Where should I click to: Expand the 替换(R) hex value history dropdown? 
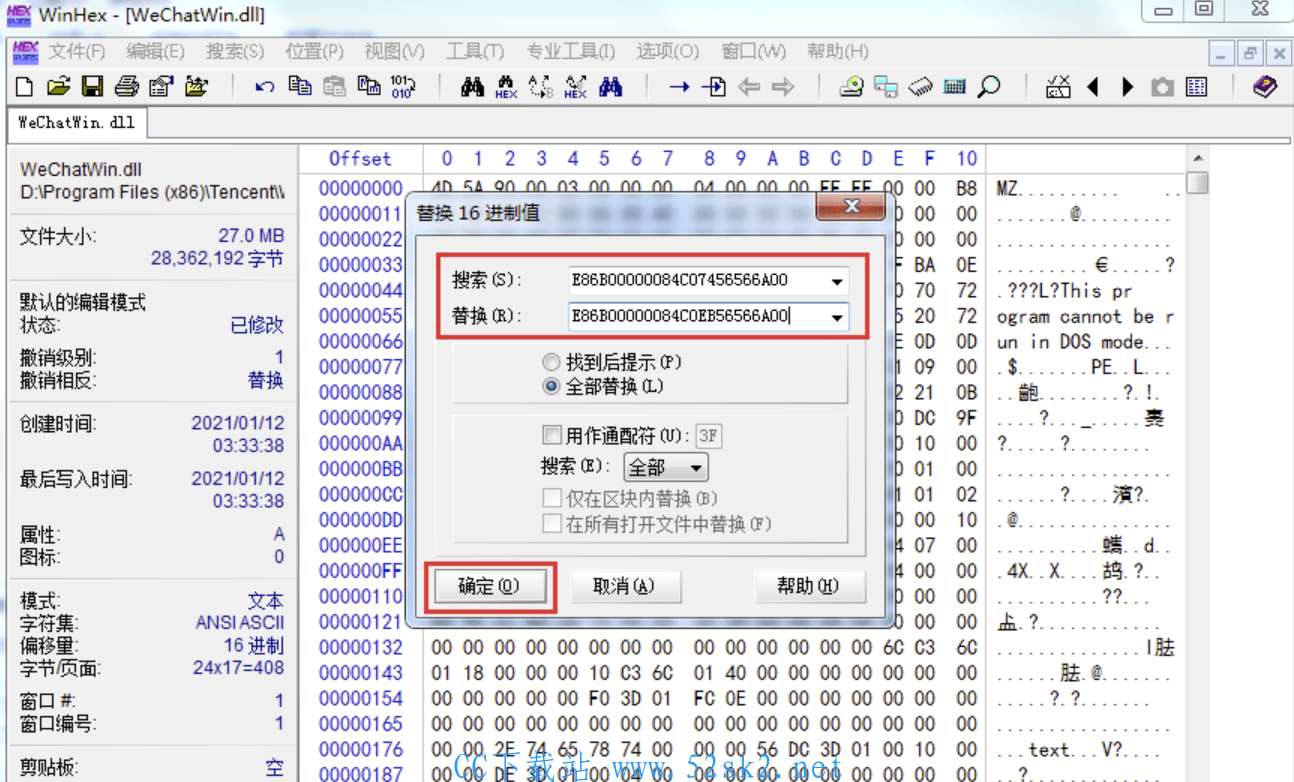tap(837, 317)
